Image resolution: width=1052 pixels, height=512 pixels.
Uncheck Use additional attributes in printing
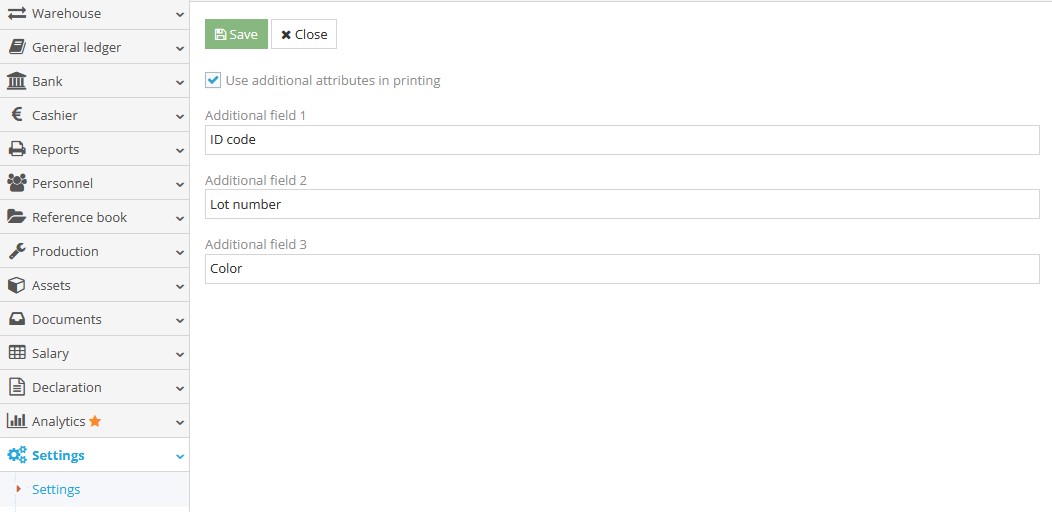(x=213, y=80)
